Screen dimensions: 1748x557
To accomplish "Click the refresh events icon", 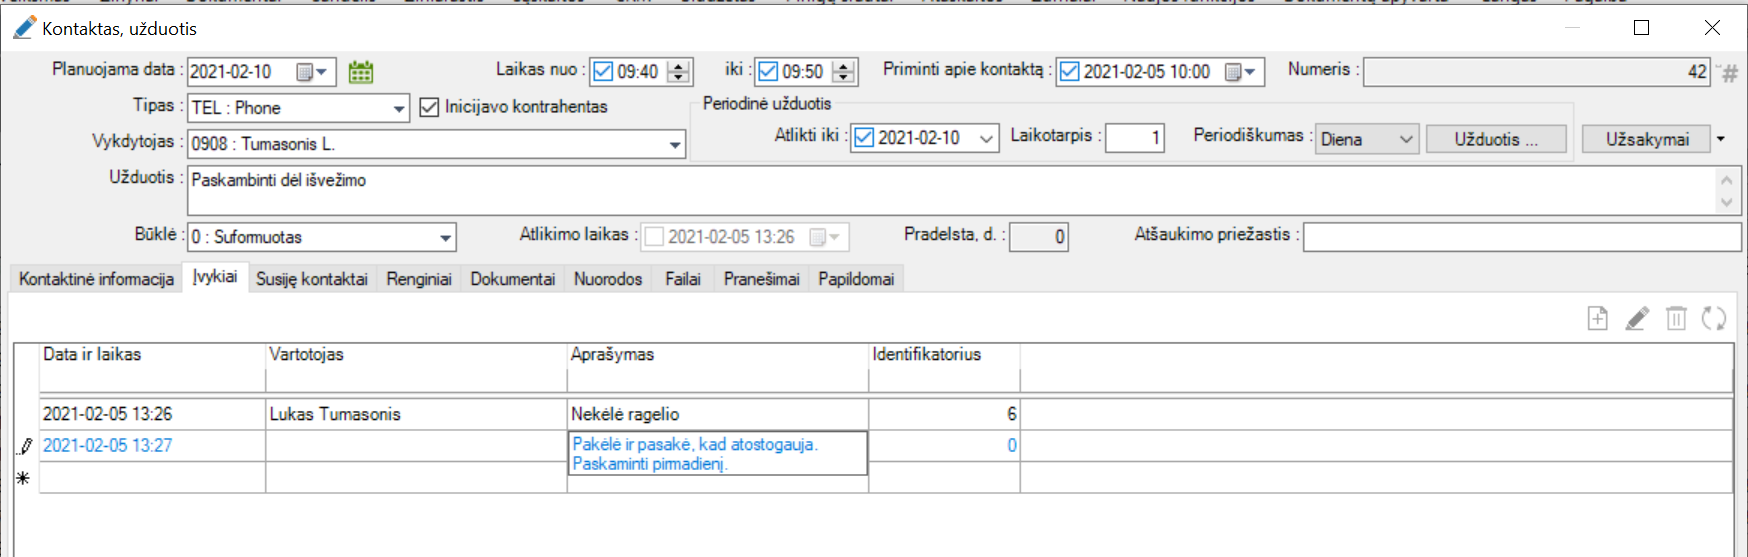I will click(1714, 318).
